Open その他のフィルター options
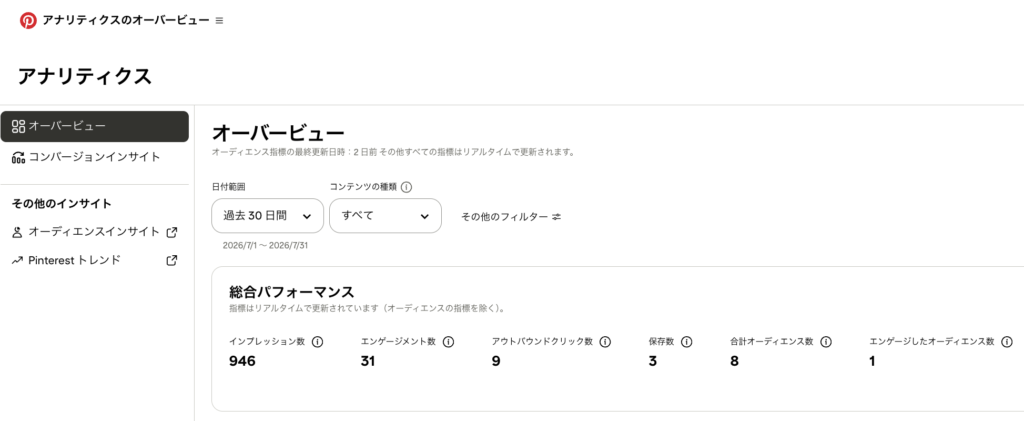 click(x=511, y=217)
